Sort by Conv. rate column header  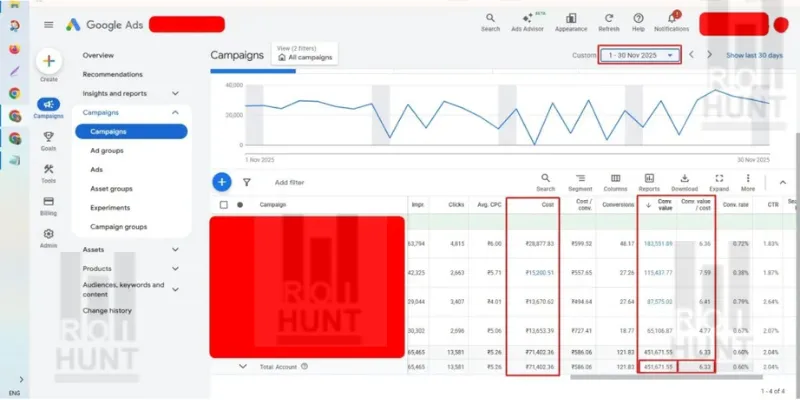click(x=735, y=205)
